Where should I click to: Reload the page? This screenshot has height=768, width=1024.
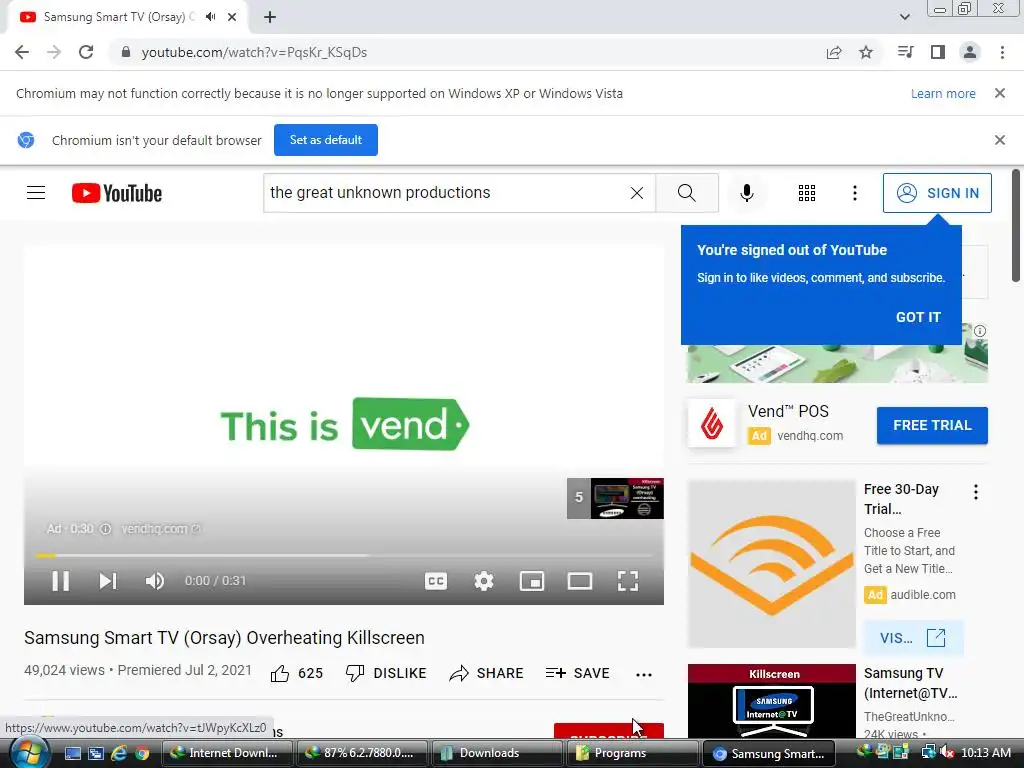click(86, 52)
